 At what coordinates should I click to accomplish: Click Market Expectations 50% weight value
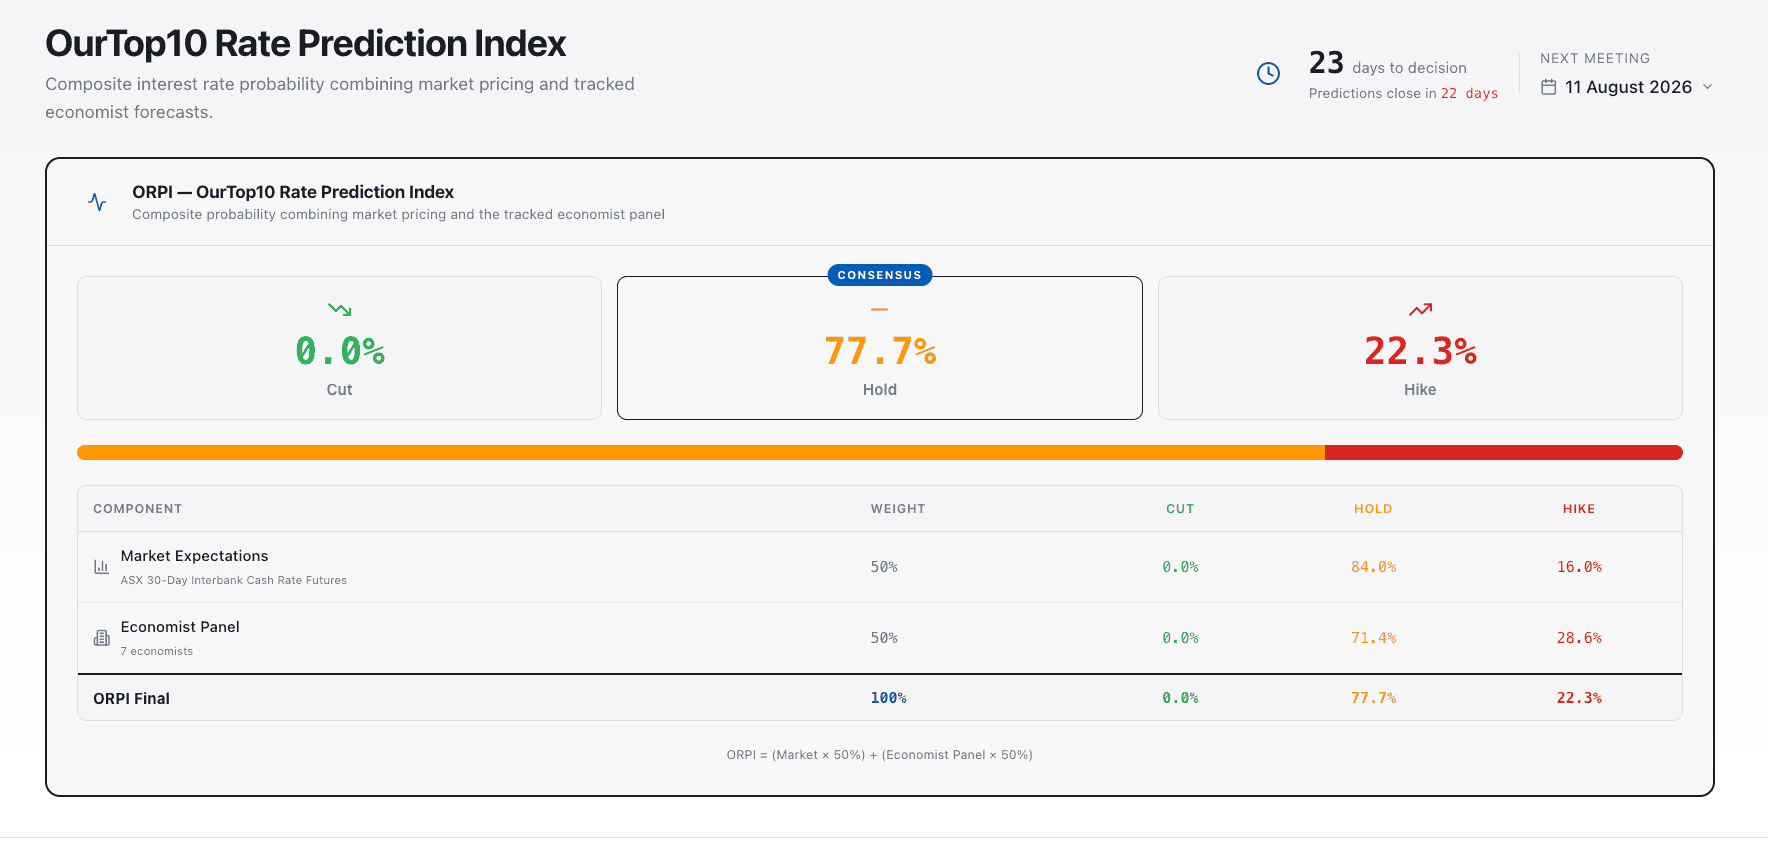[884, 567]
